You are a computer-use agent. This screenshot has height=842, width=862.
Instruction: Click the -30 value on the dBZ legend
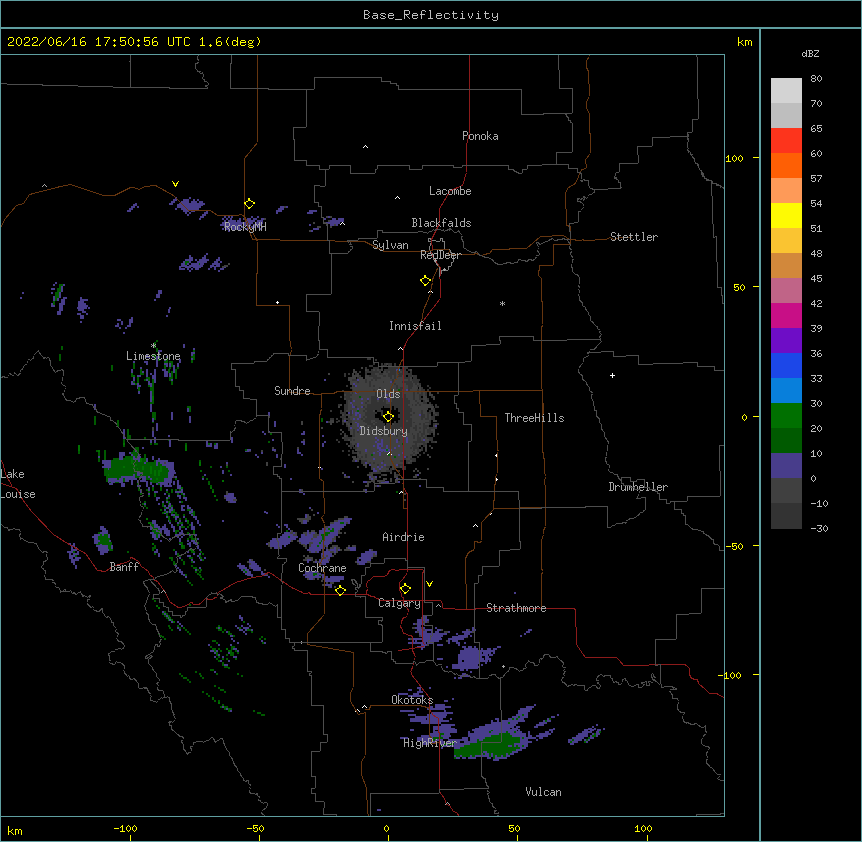819,528
